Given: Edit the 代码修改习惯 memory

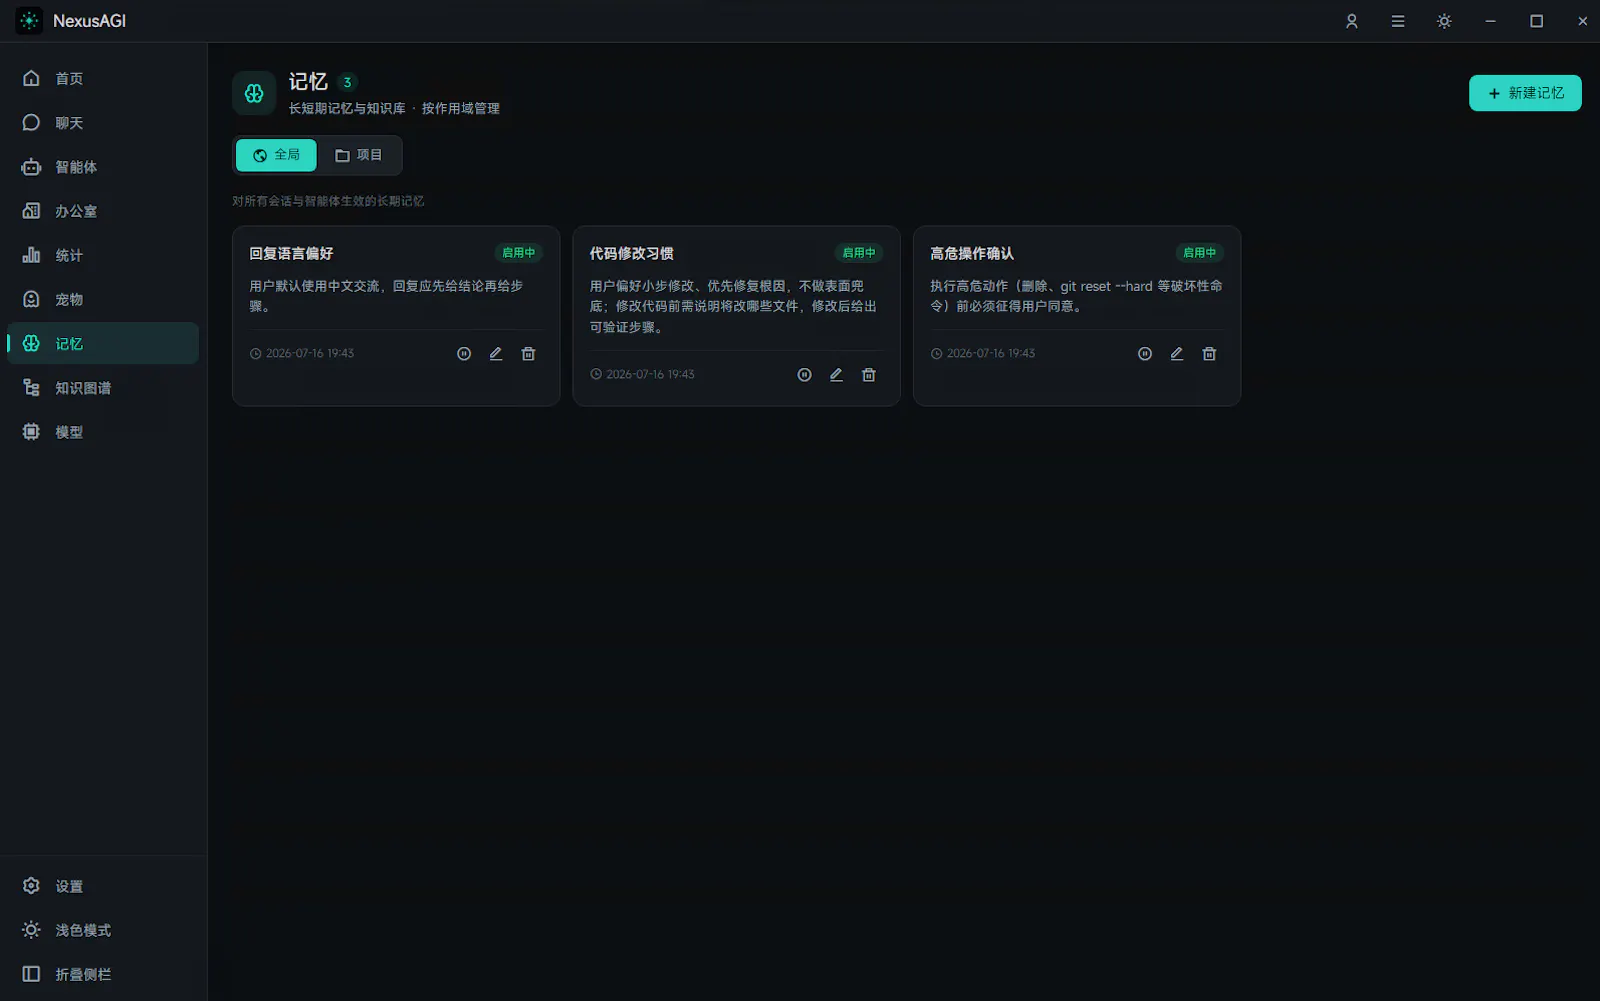Looking at the screenshot, I should point(836,374).
